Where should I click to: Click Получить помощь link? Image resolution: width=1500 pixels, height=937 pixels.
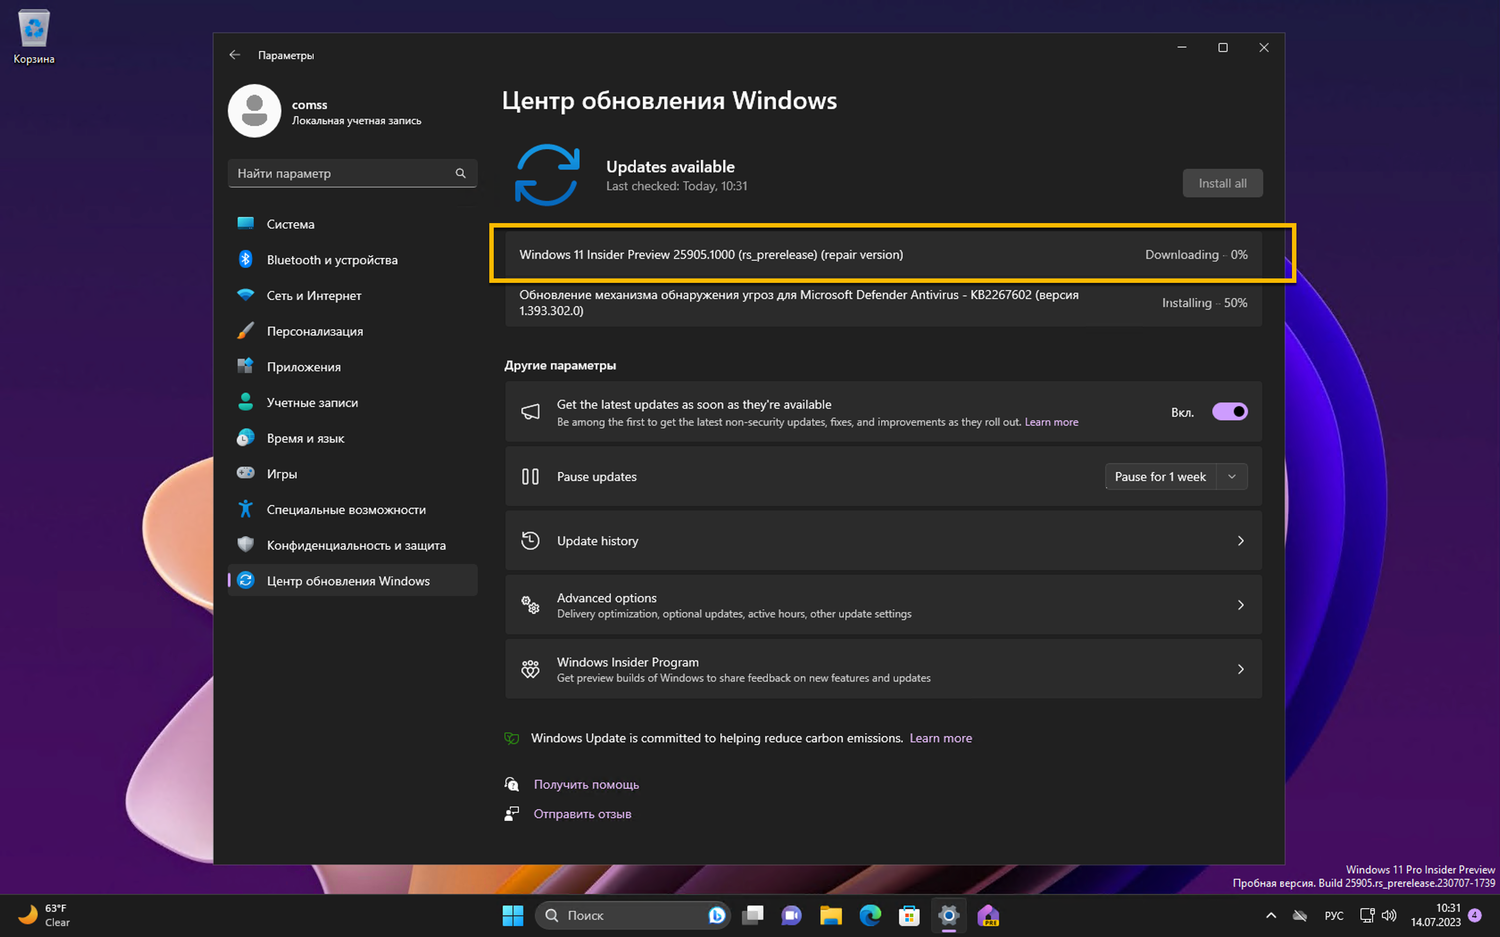[586, 785]
